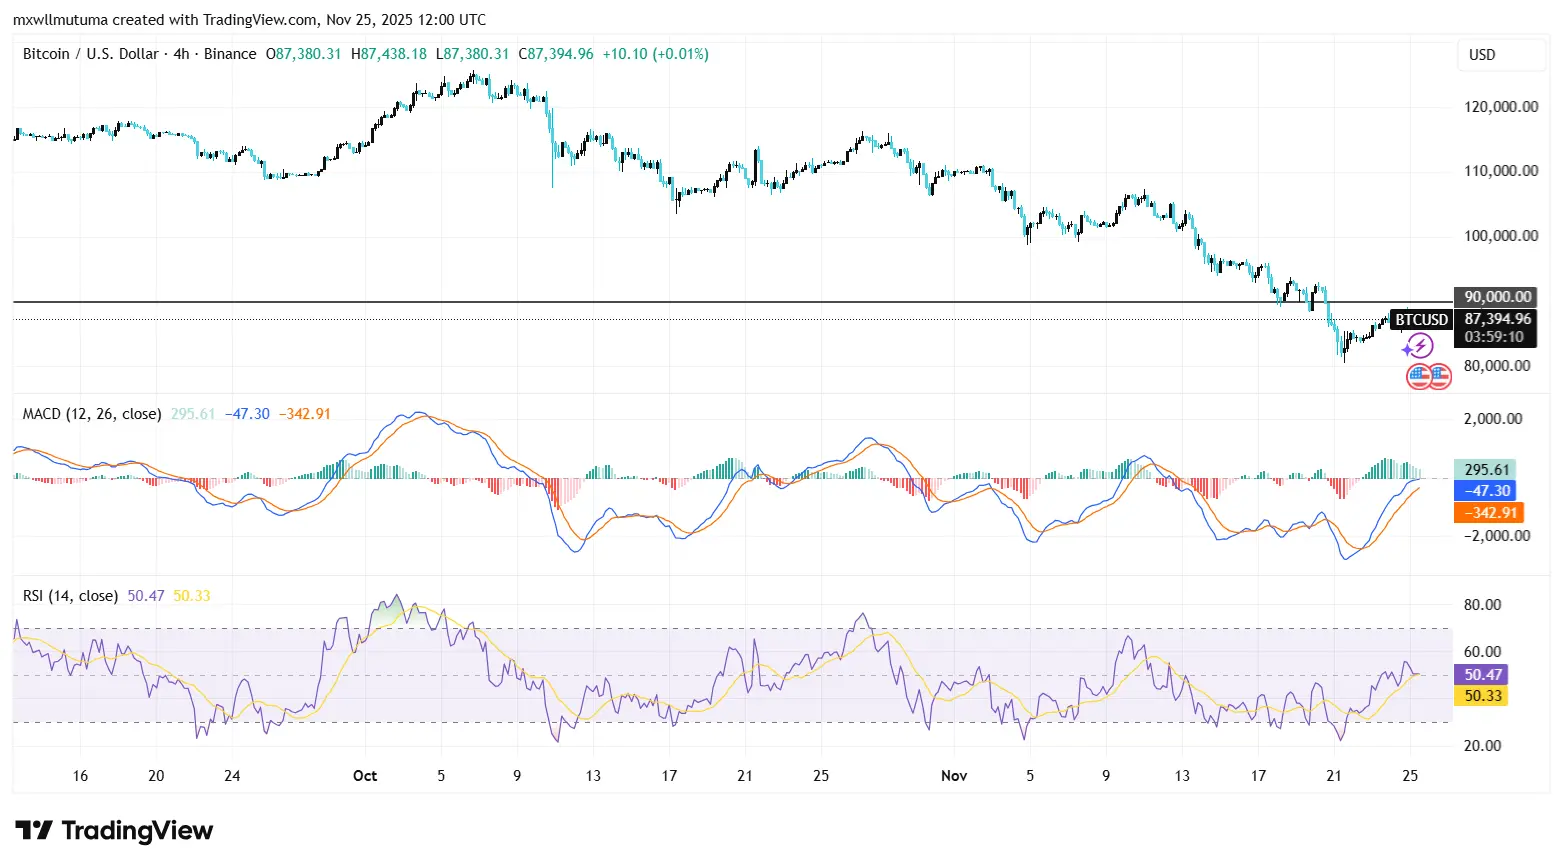Toggle the purple 50.47 RSI value badge
This screenshot has width=1563, height=868.
coord(1481,674)
